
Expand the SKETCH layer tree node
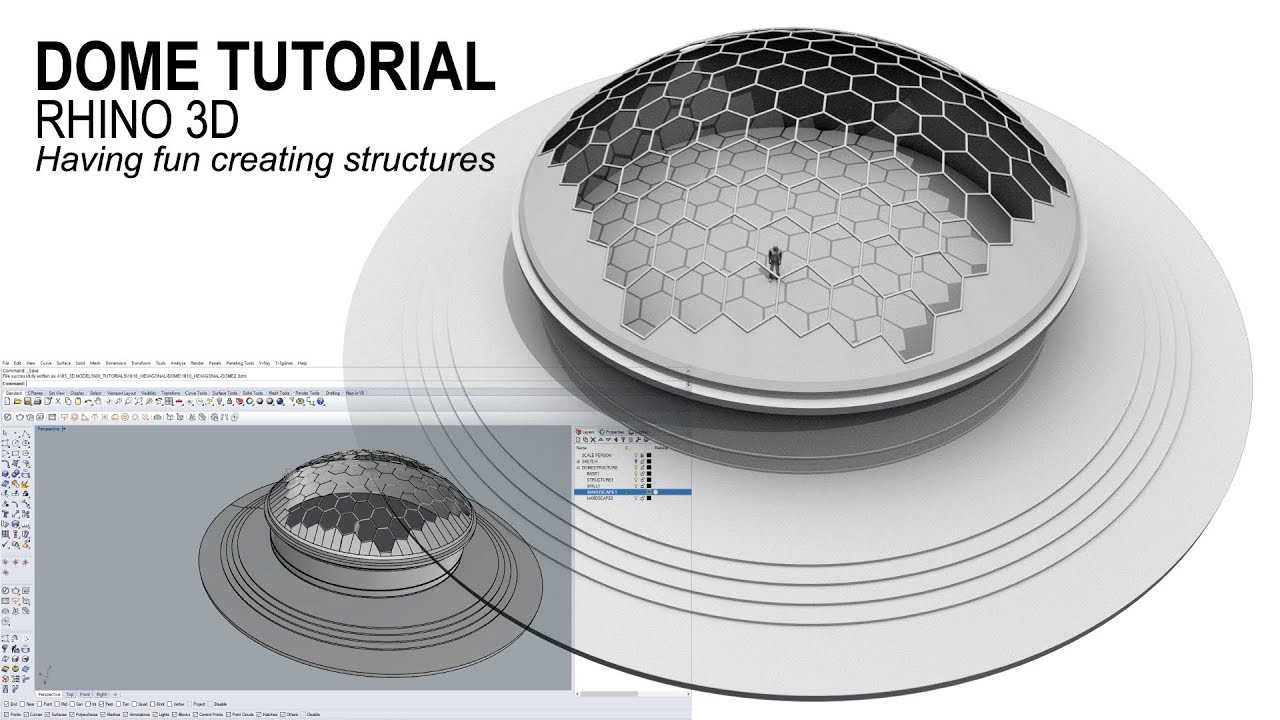click(578, 461)
